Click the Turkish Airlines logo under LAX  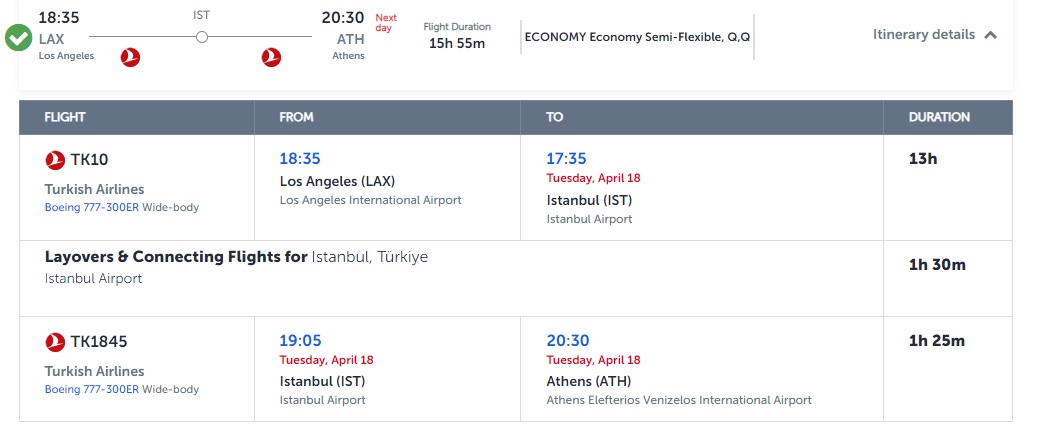(130, 58)
